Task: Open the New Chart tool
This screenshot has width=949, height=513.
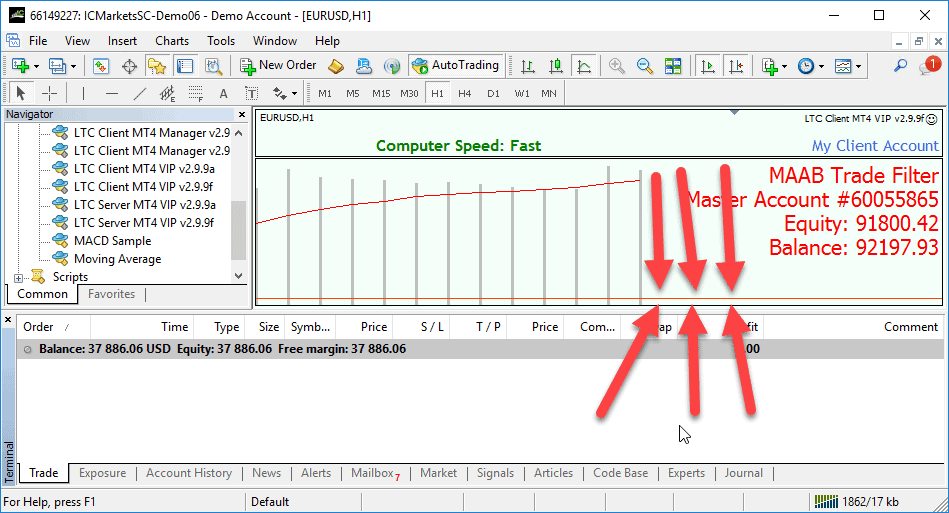Action: [21, 66]
